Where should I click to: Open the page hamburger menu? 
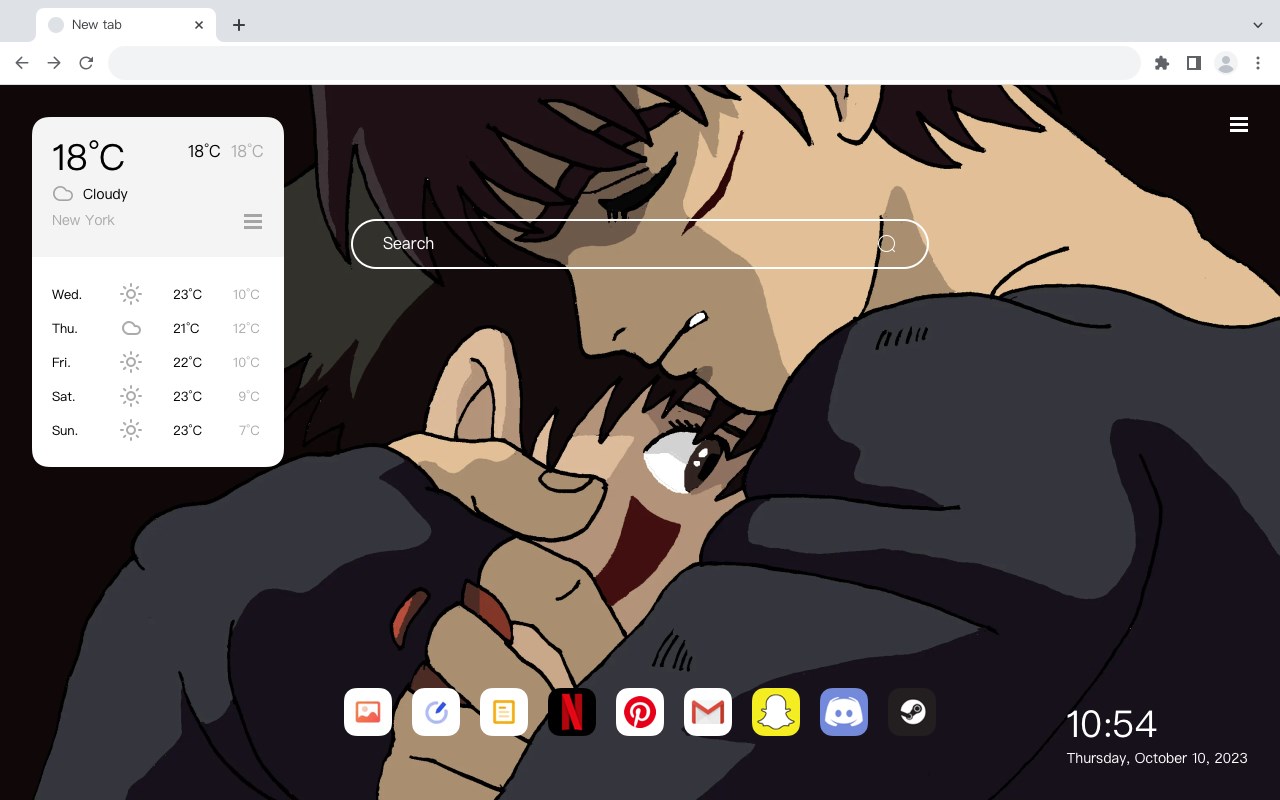[1239, 124]
